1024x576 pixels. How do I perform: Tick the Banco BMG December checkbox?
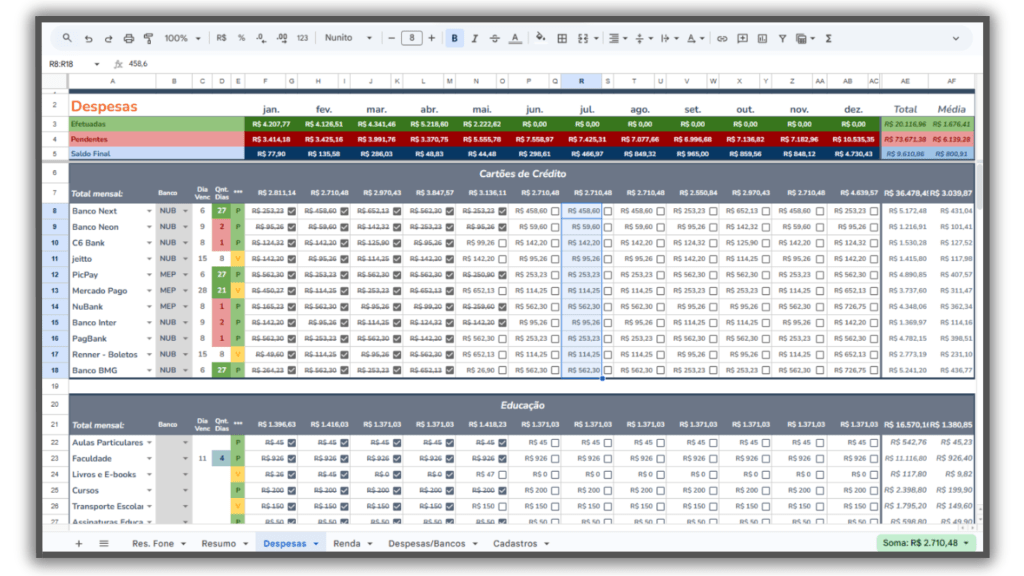tap(873, 371)
